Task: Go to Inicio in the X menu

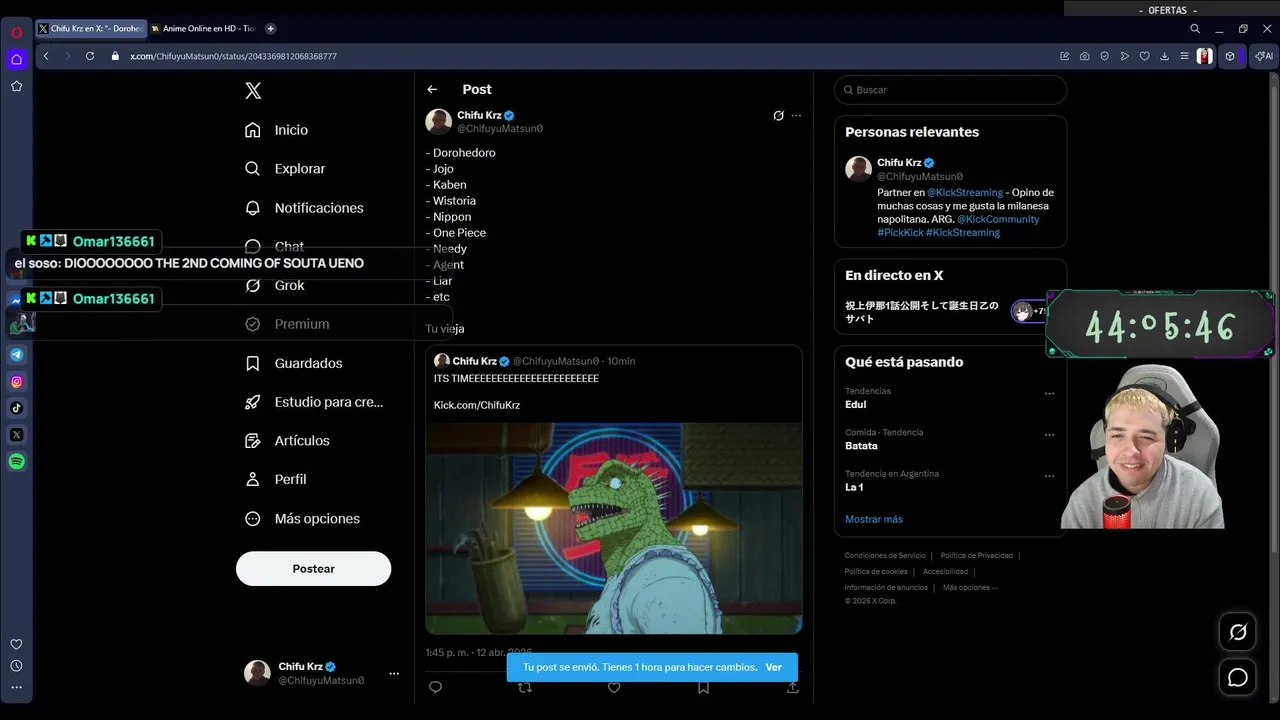Action: 277,130
